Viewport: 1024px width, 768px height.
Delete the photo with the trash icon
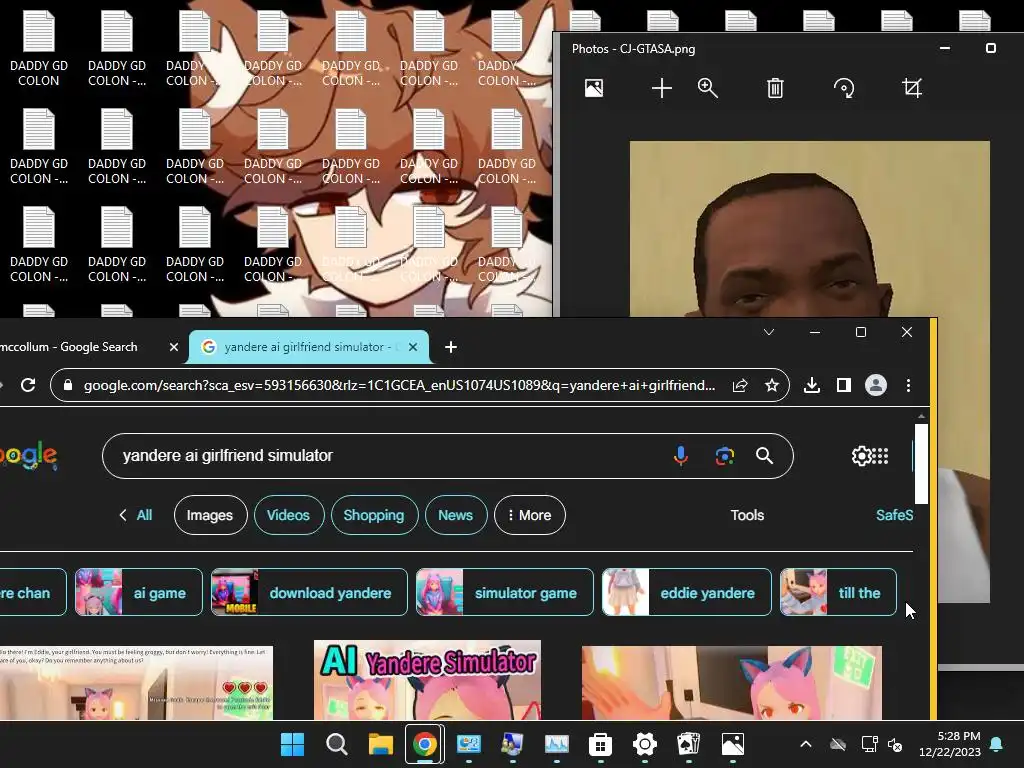tap(775, 88)
